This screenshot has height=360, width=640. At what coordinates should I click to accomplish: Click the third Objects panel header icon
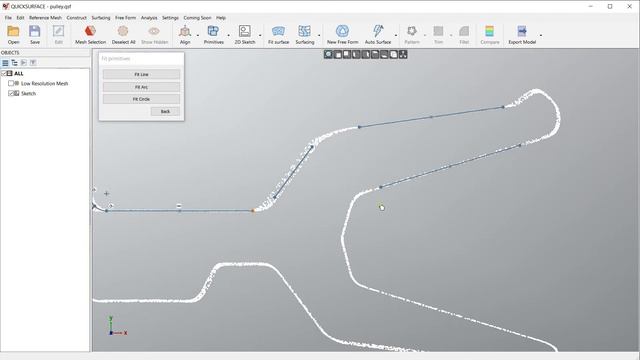(24, 63)
